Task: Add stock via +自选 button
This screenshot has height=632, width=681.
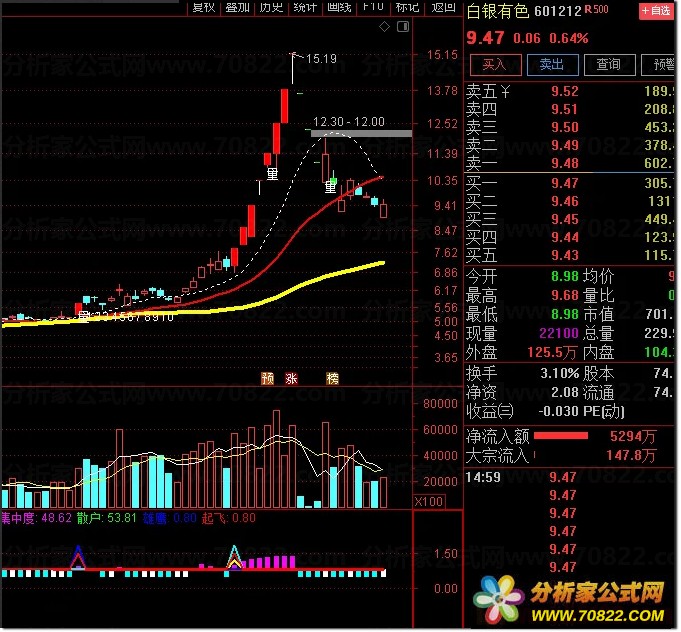Action: pos(656,10)
